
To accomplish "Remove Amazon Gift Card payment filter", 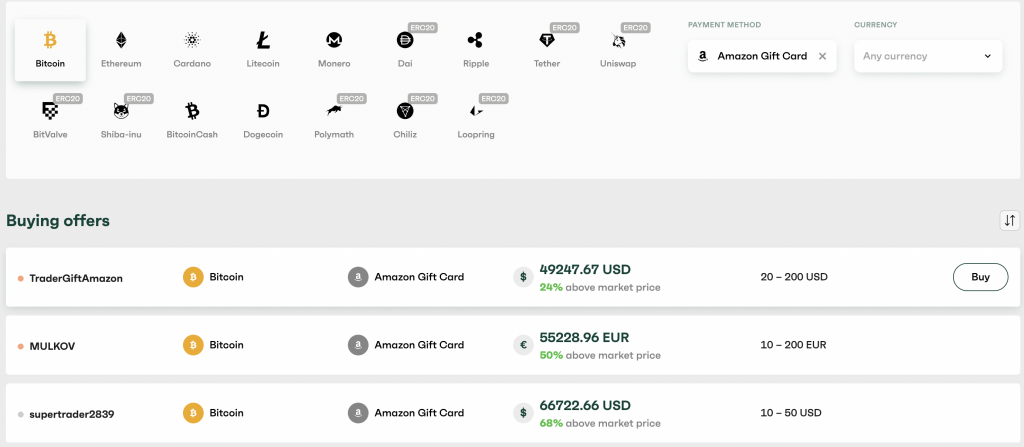I will [822, 56].
